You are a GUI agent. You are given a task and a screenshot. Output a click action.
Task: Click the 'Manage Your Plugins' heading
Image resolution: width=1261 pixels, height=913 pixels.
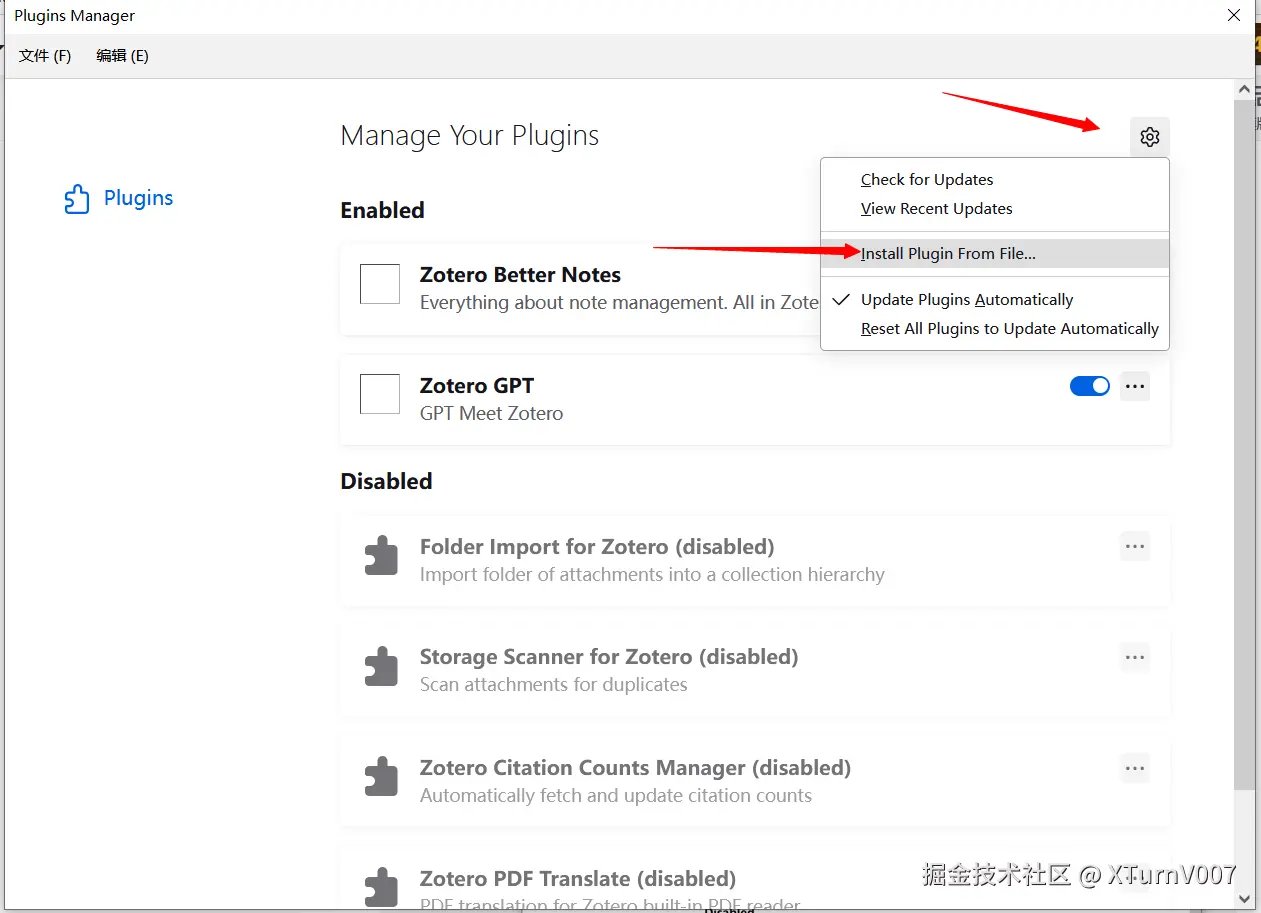470,136
